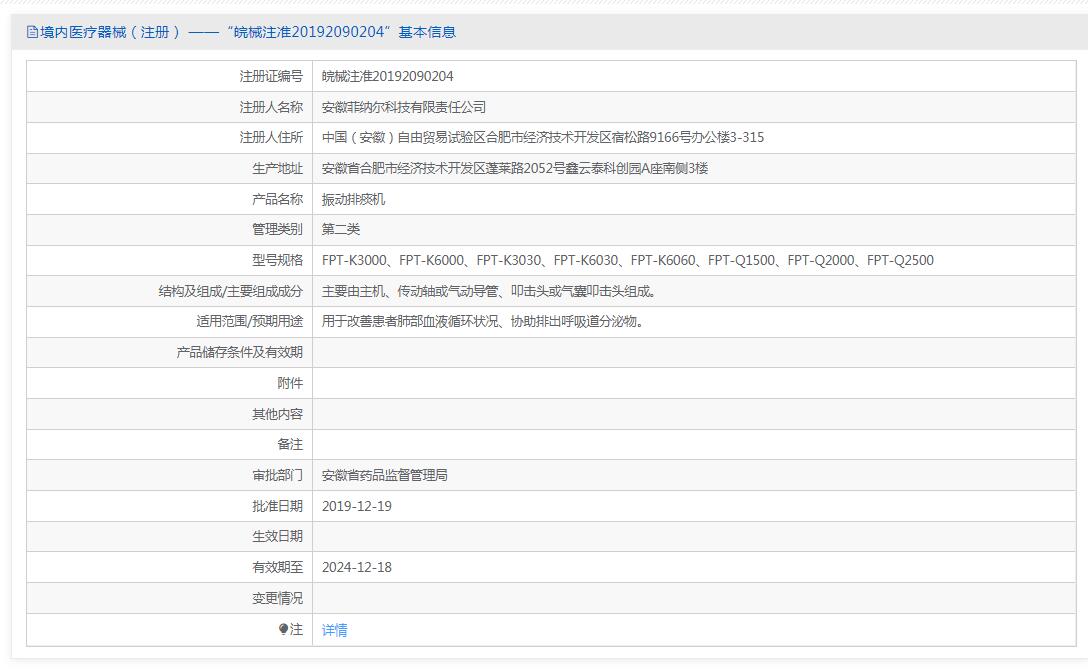1088x669 pixels.
Task: Click the 产品储存条件及有效期 label
Action: pyautogui.click(x=239, y=352)
